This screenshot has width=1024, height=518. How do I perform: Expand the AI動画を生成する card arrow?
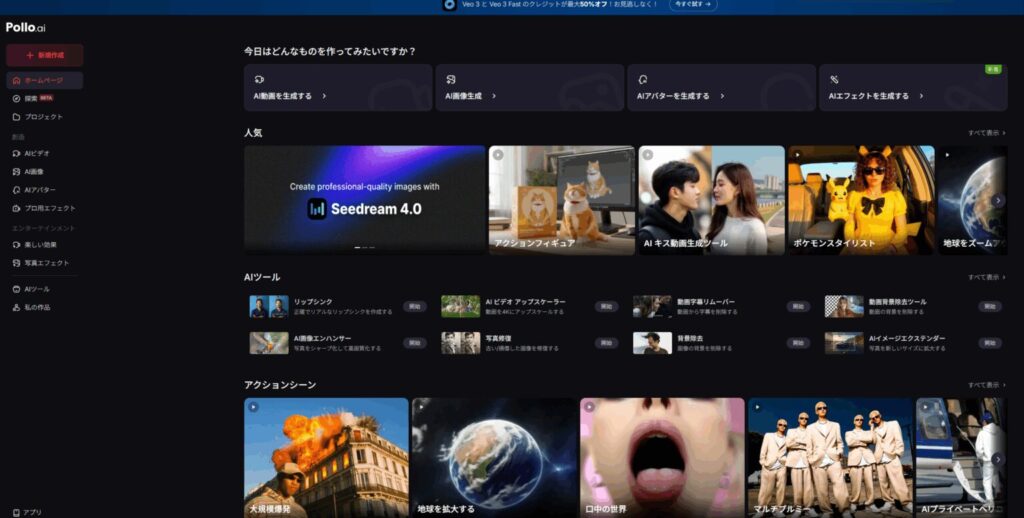324,96
